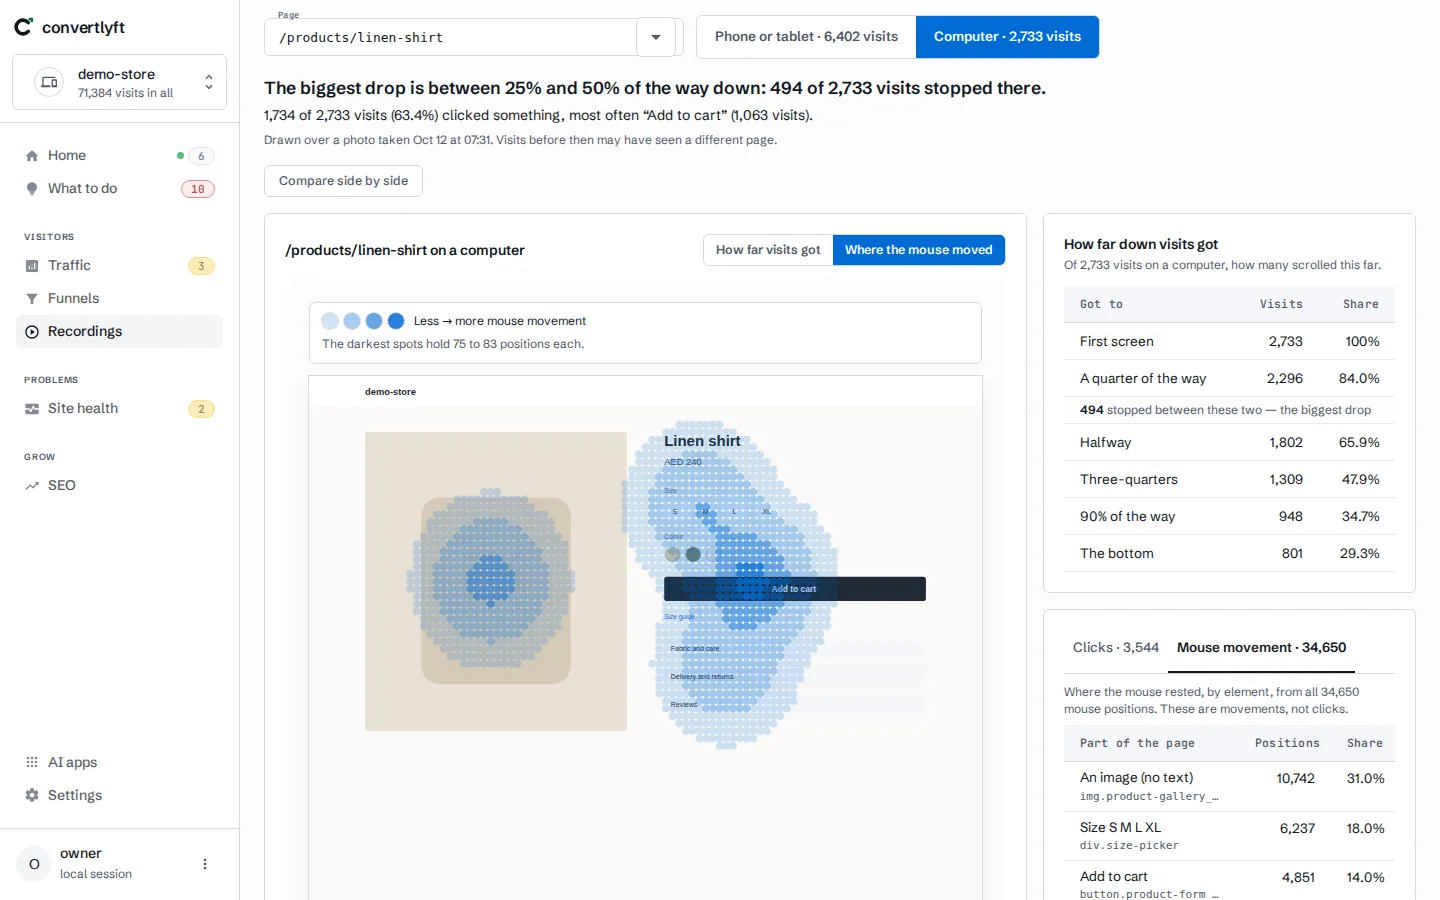Viewport: 1440px width, 900px height.
Task: Click the Three-quarters row label
Action: click(x=1129, y=480)
